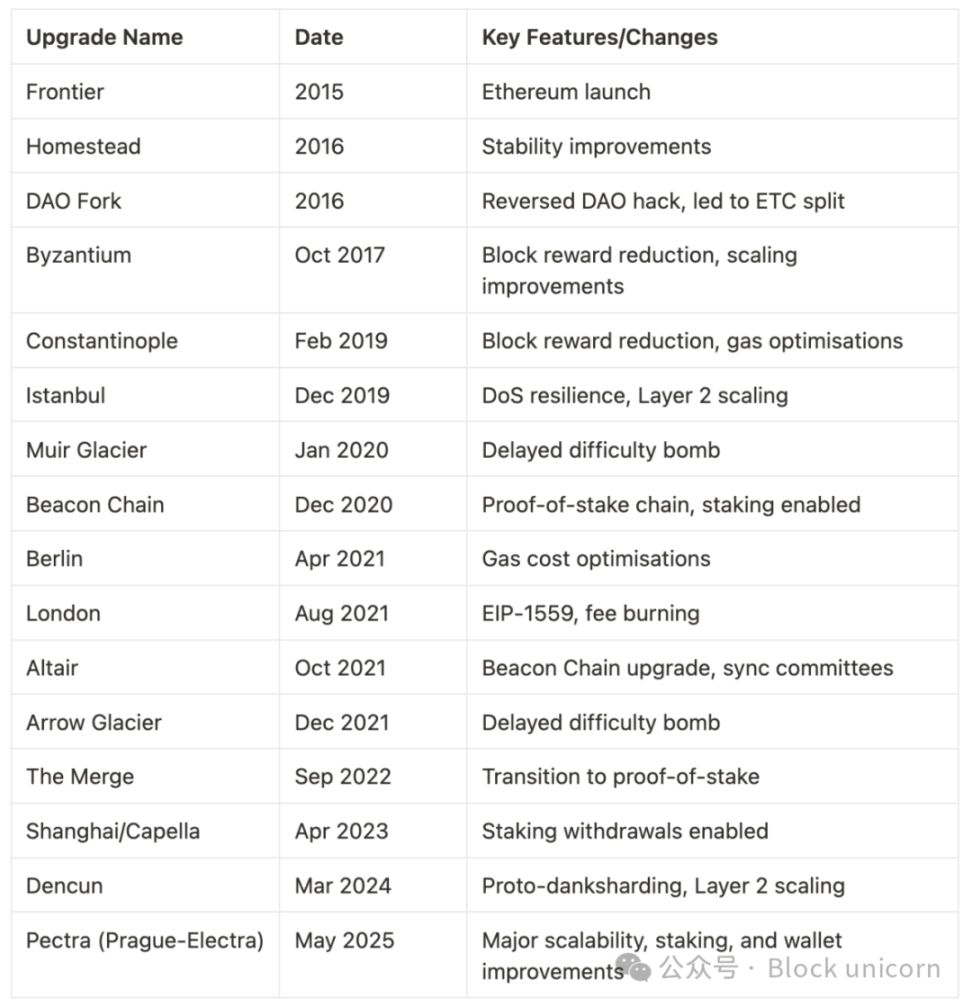
Task: Select the DAO Fork cell
Action: tap(73, 201)
